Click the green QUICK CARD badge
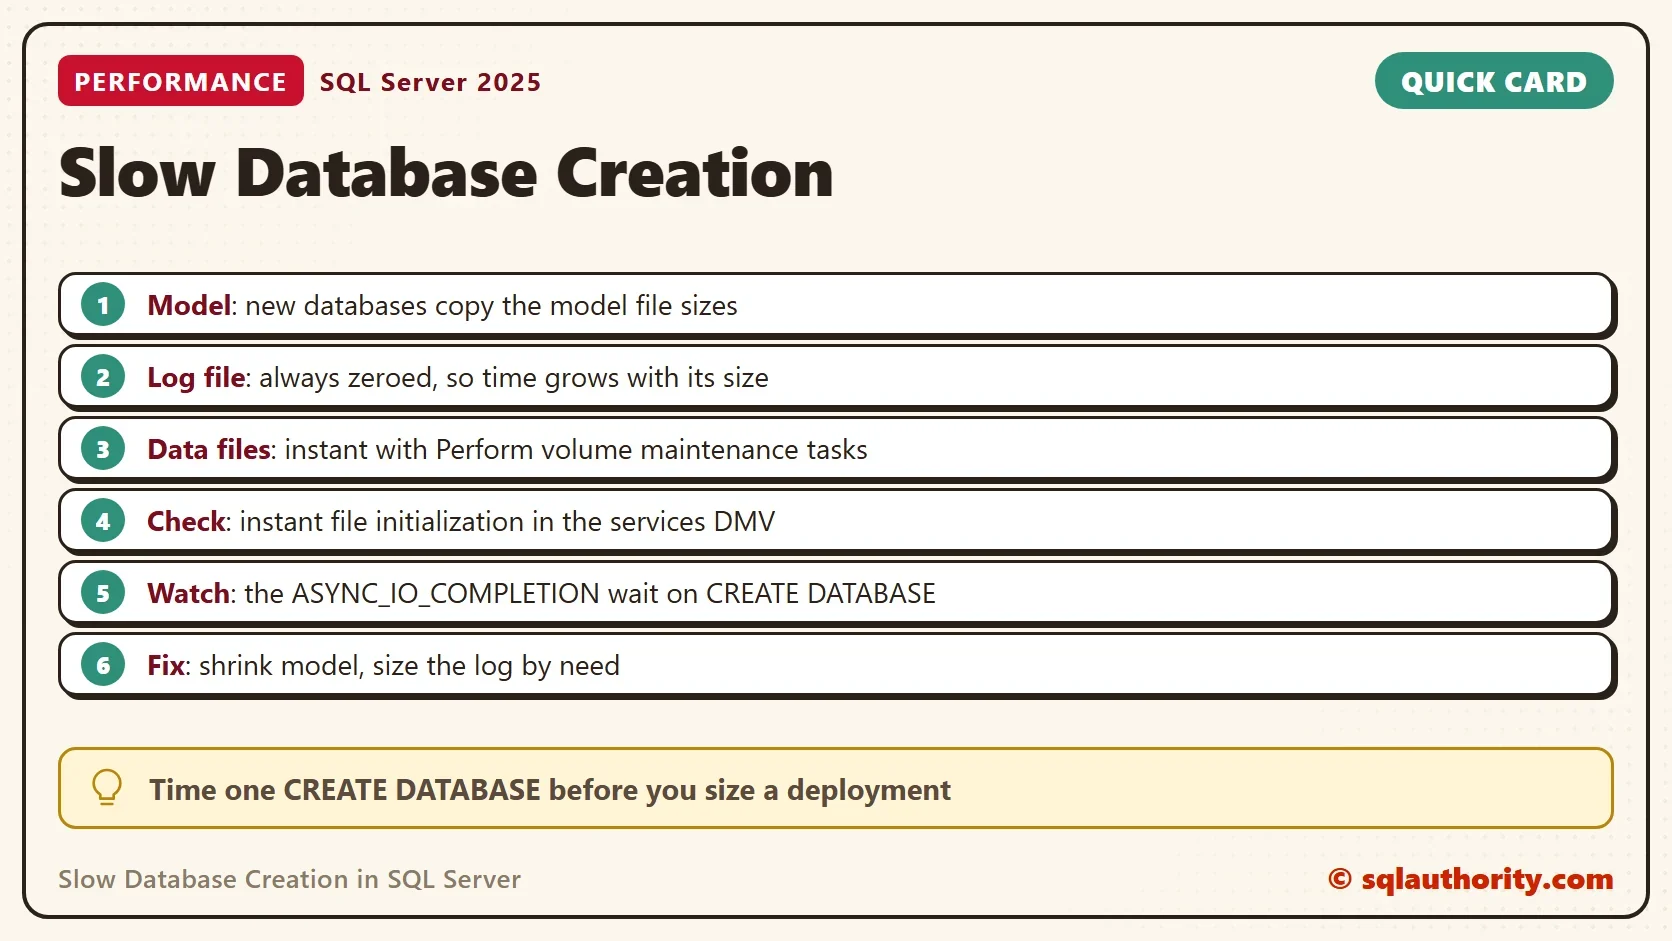The height and width of the screenshot is (941, 1672). click(x=1494, y=81)
